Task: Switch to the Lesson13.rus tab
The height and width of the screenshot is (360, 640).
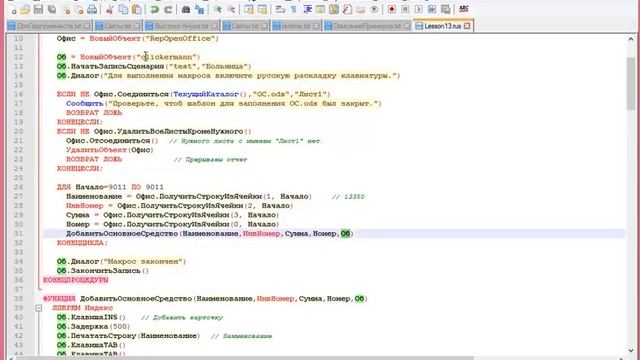Action: (442, 26)
